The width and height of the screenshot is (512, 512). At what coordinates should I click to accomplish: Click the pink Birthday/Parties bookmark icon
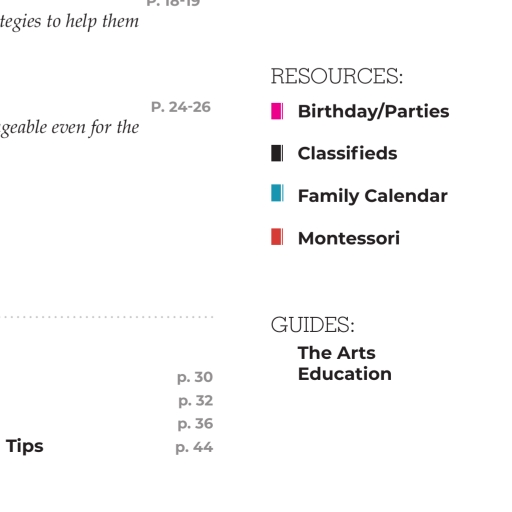277,111
